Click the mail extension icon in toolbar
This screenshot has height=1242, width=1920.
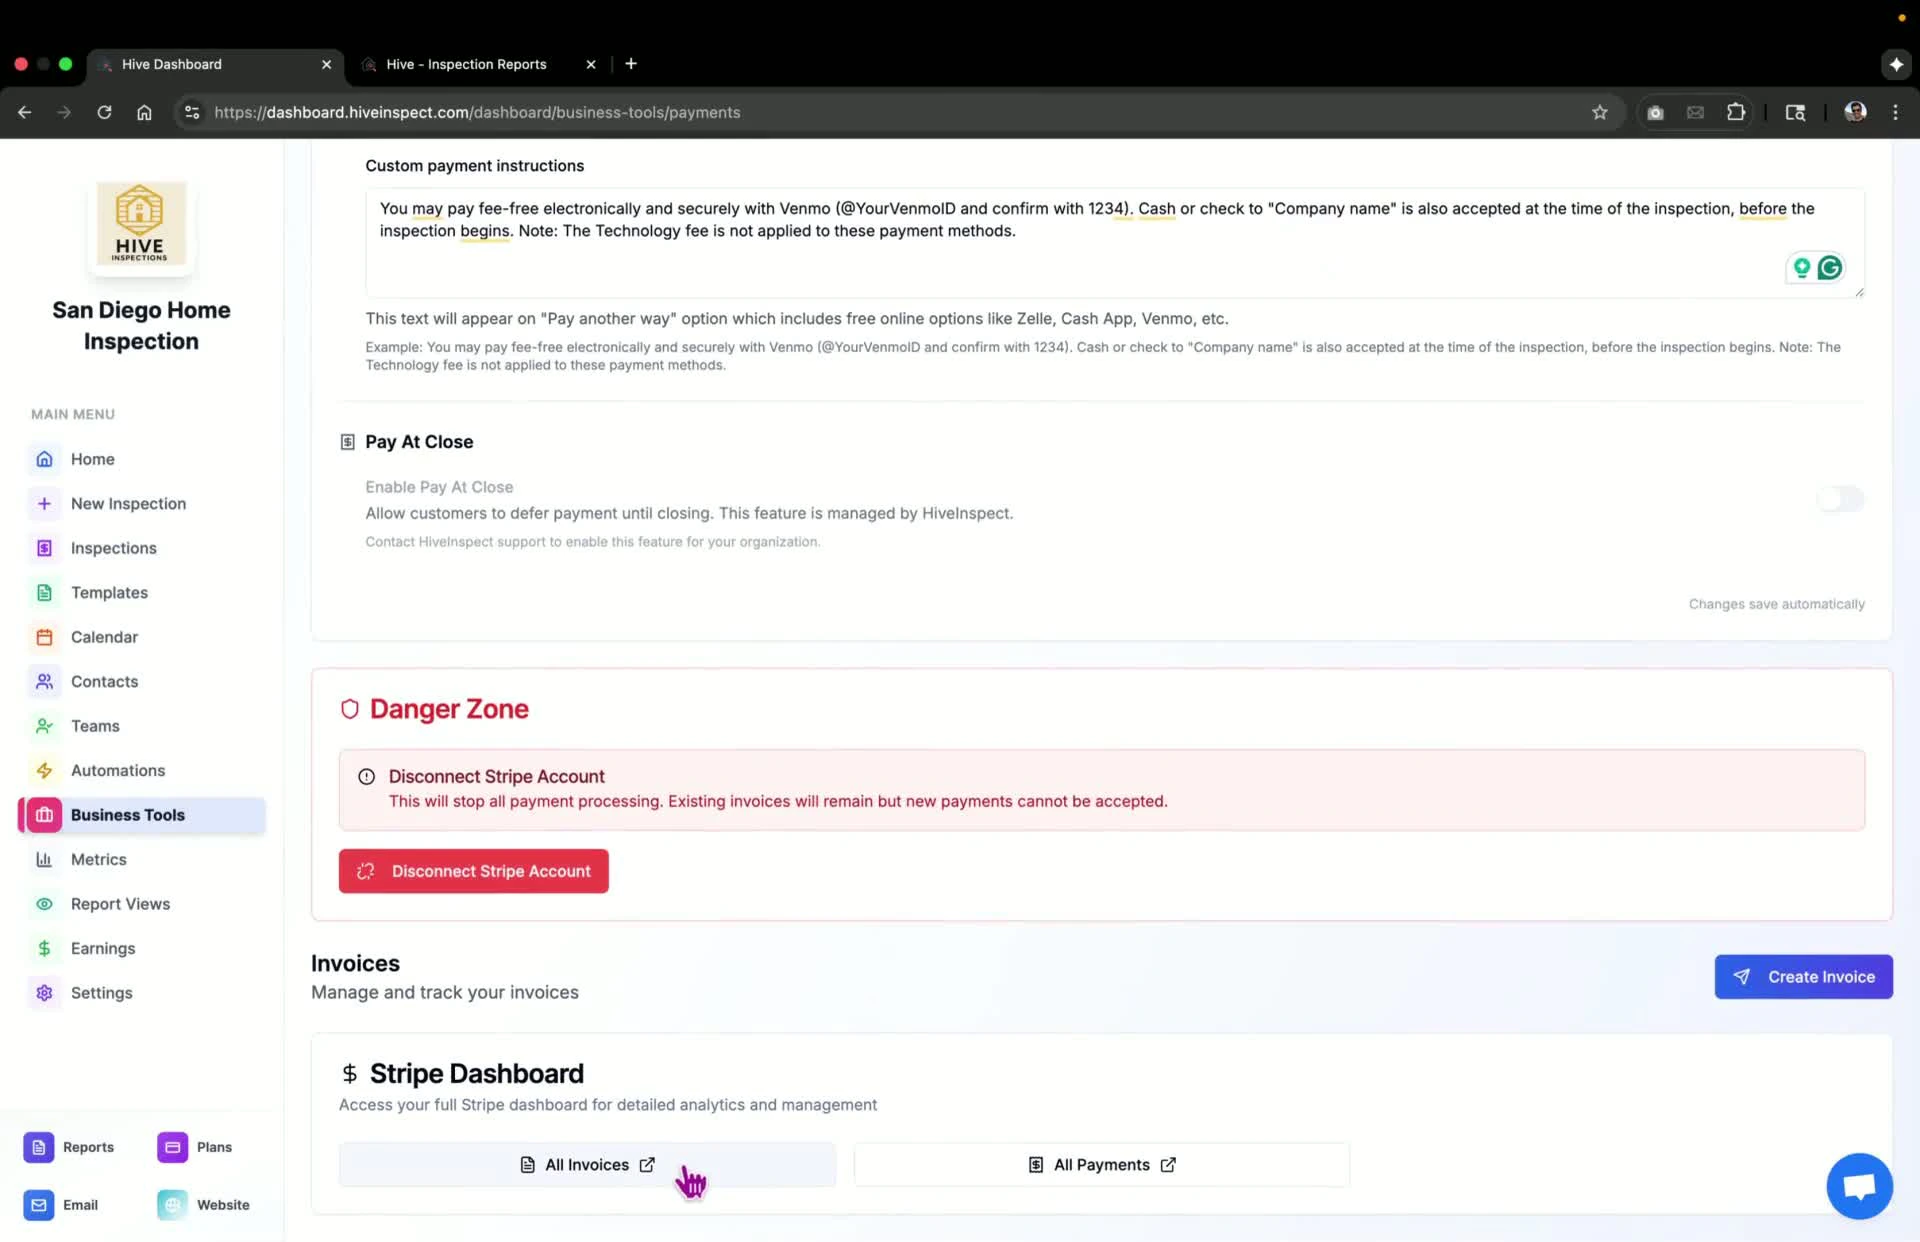click(x=1695, y=112)
